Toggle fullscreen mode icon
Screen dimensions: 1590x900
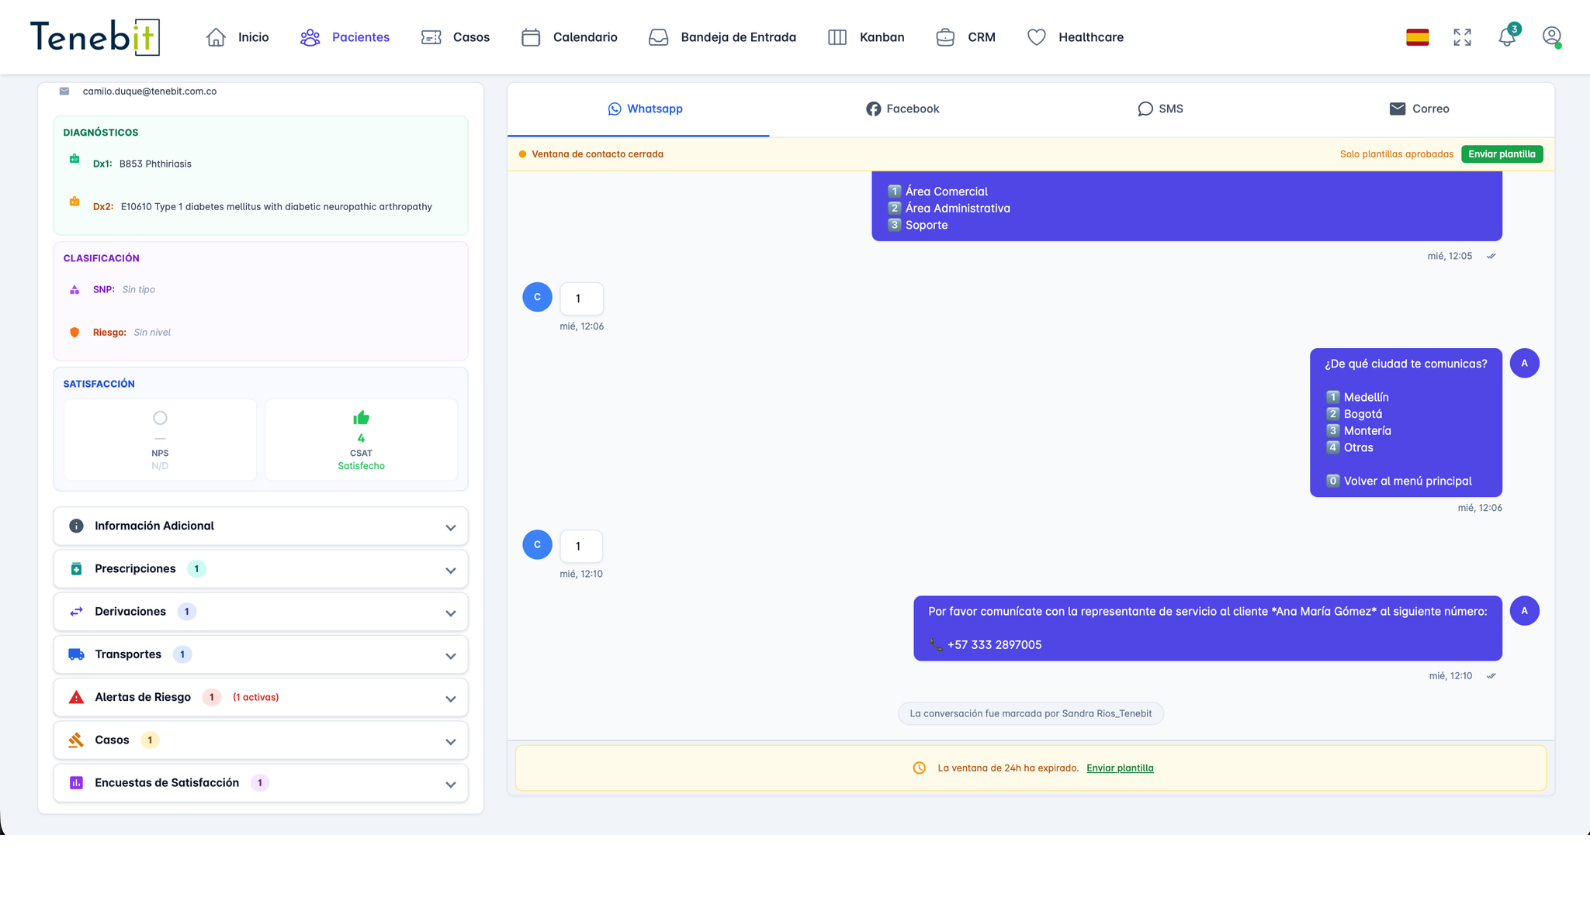coord(1462,37)
